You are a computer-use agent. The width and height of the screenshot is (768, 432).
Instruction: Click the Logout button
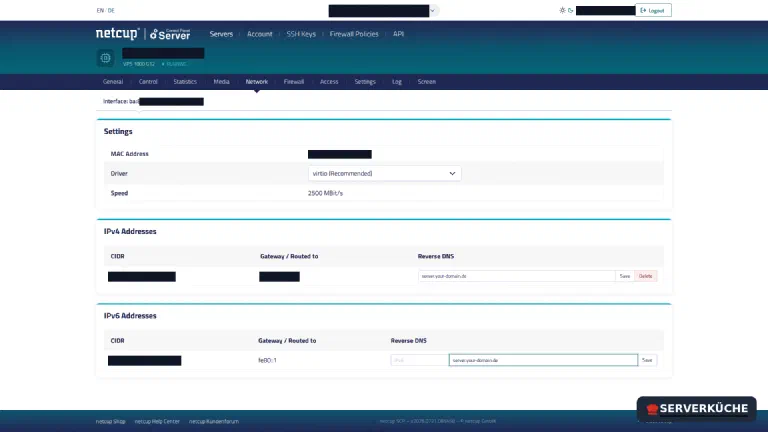pyautogui.click(x=653, y=10)
